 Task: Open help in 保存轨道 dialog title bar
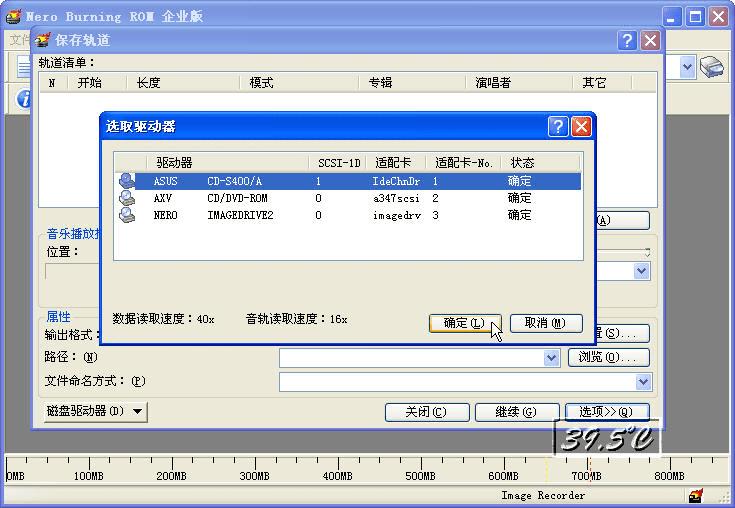pos(627,41)
